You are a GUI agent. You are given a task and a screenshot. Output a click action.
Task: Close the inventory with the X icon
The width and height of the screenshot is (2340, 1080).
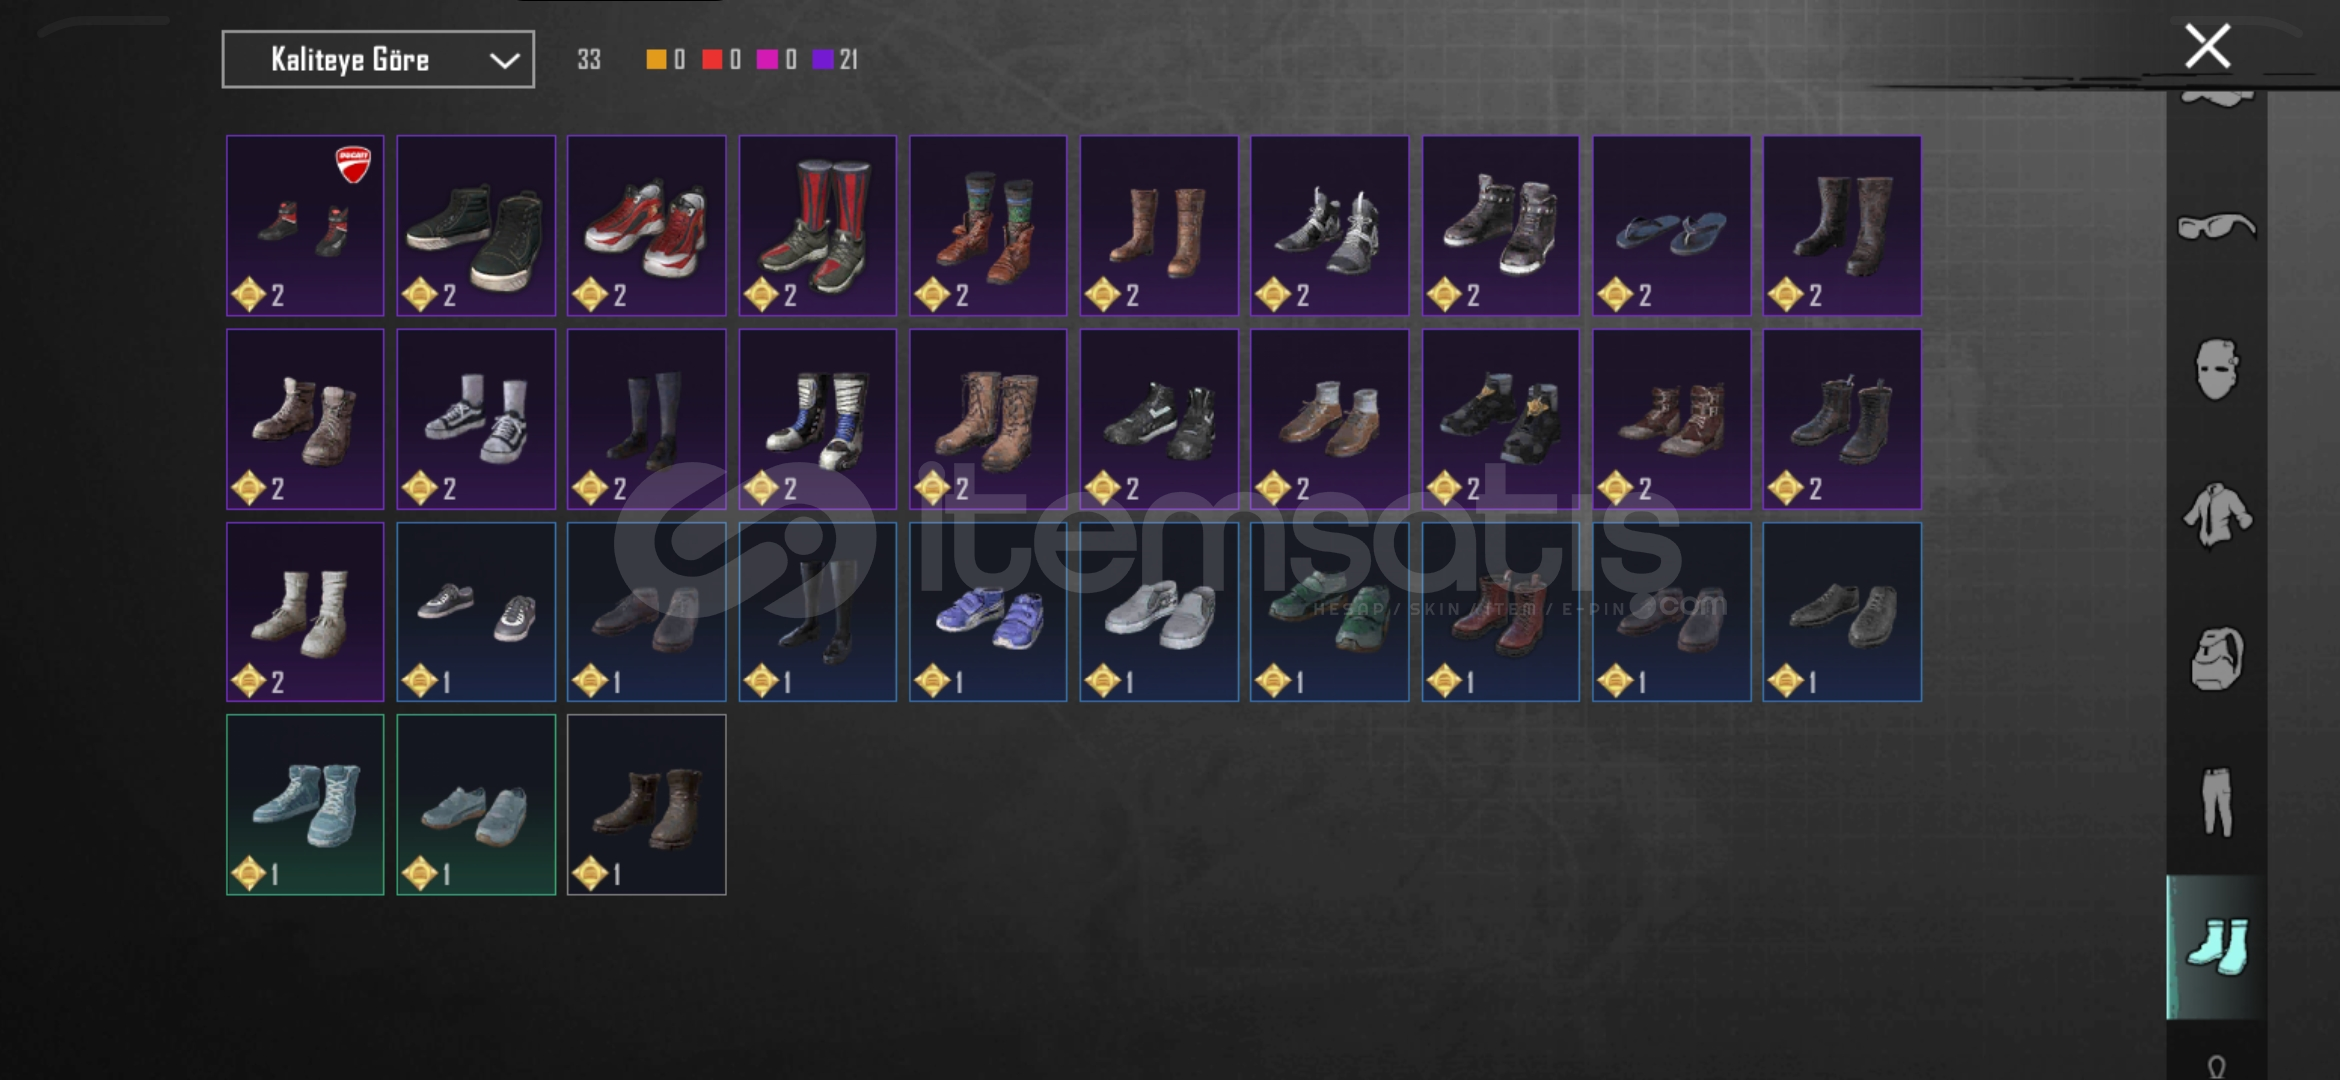[x=2207, y=46]
